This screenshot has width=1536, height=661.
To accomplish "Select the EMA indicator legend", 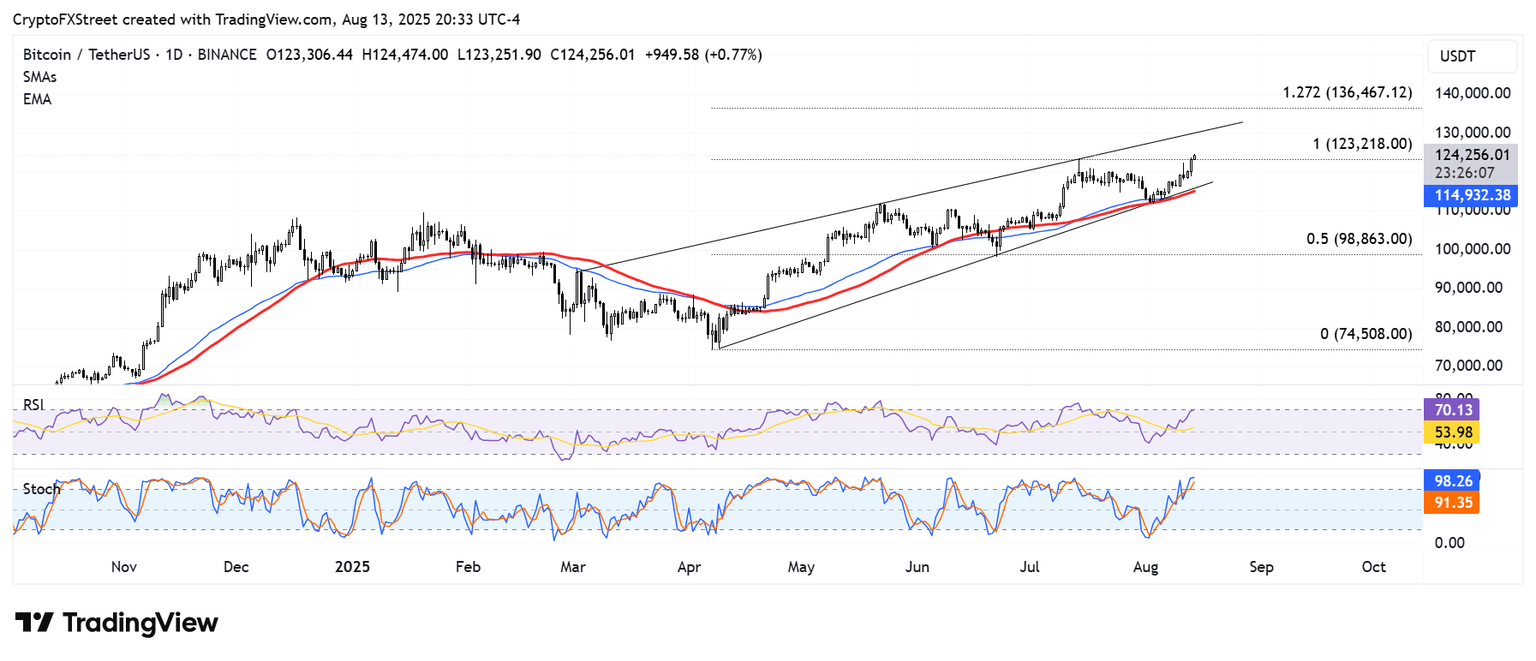I will pos(36,99).
